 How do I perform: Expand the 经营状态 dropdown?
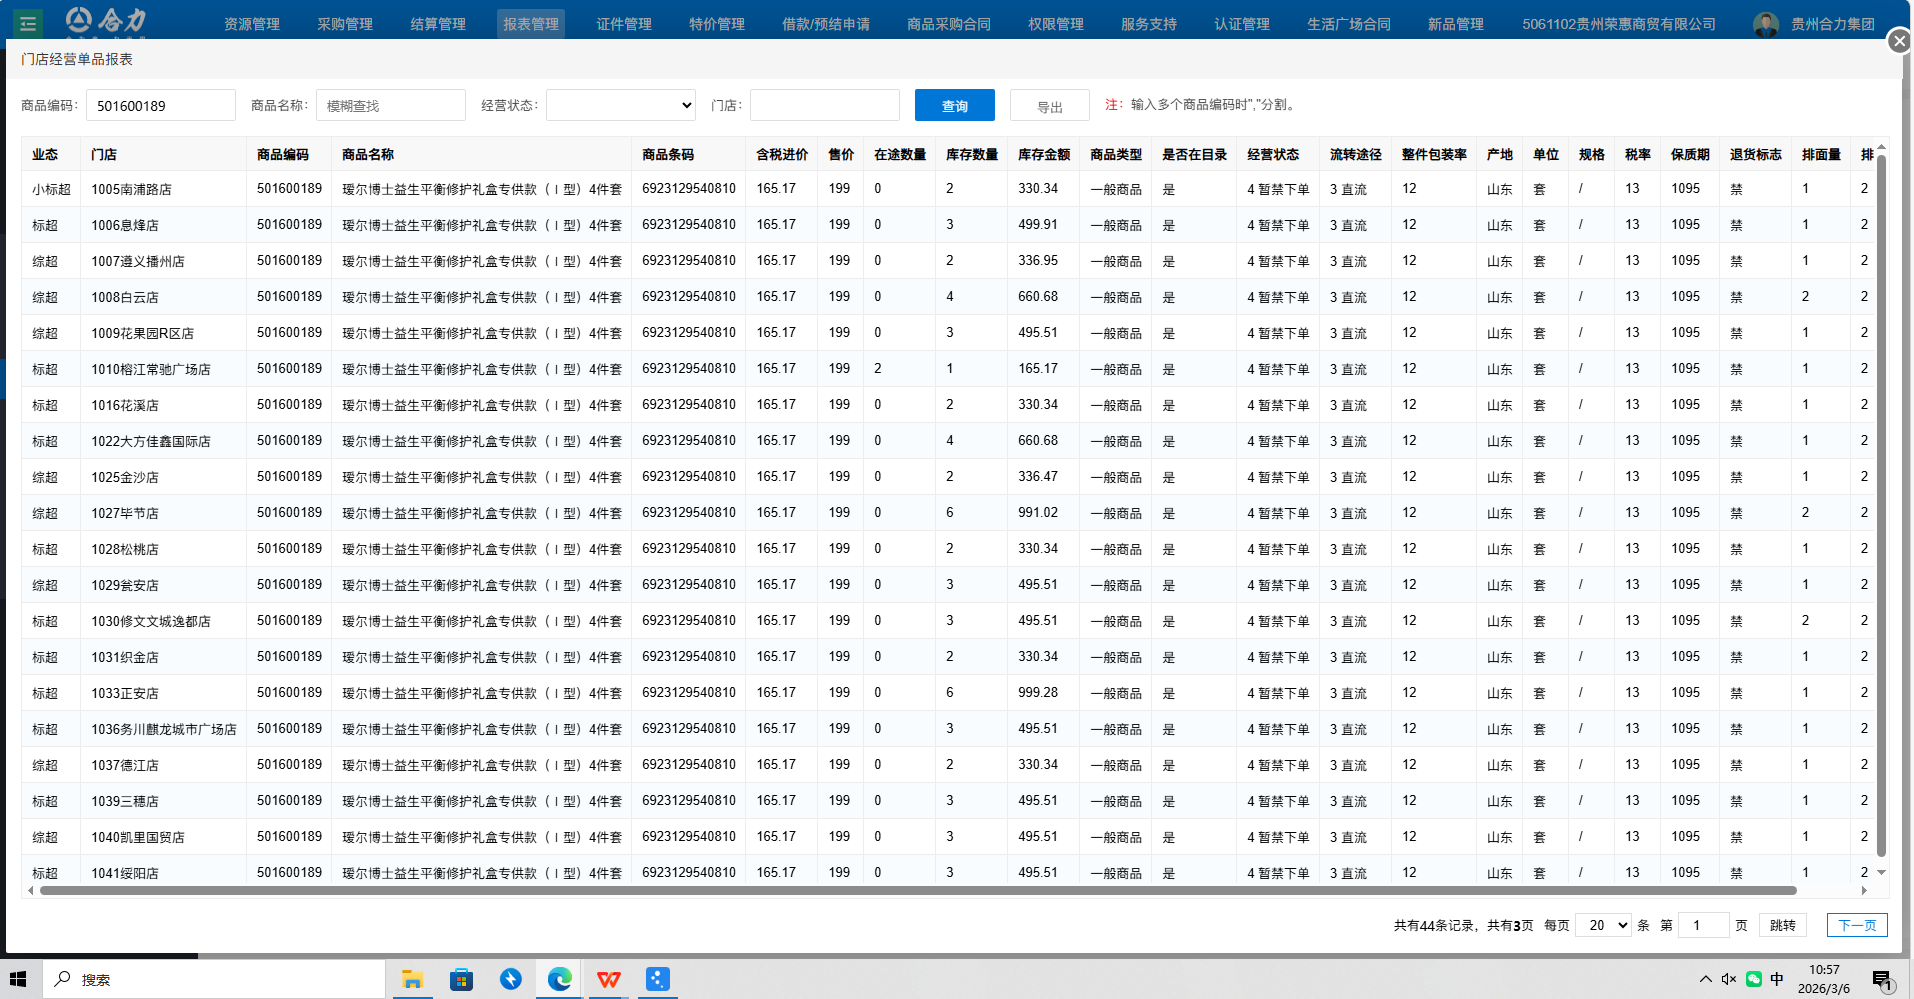pos(620,105)
